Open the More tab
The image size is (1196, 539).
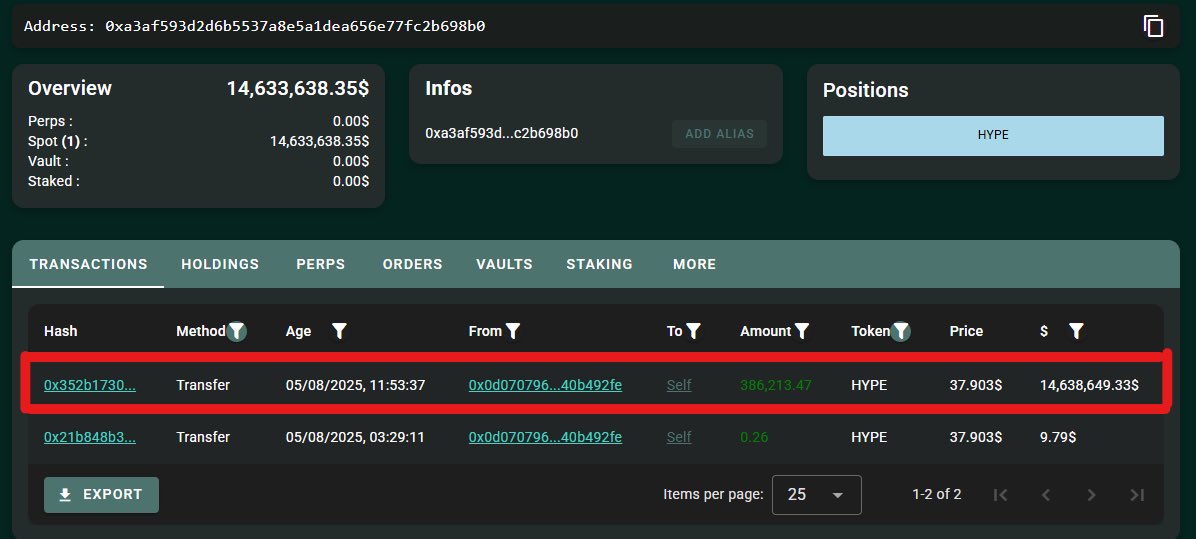click(x=694, y=264)
